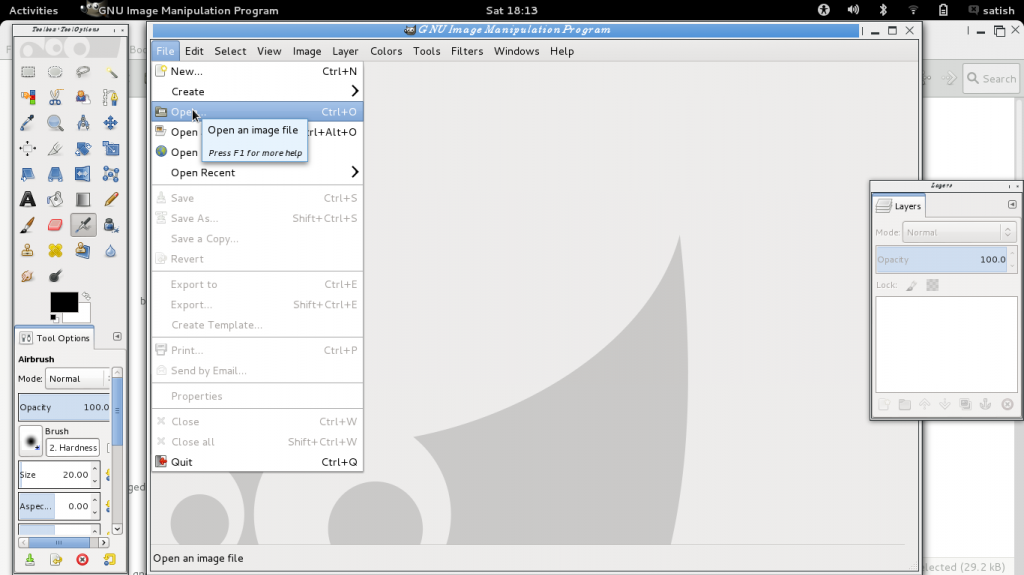The height and width of the screenshot is (575, 1024).
Task: Click the brush preview thumbnail
Action: (x=30, y=441)
